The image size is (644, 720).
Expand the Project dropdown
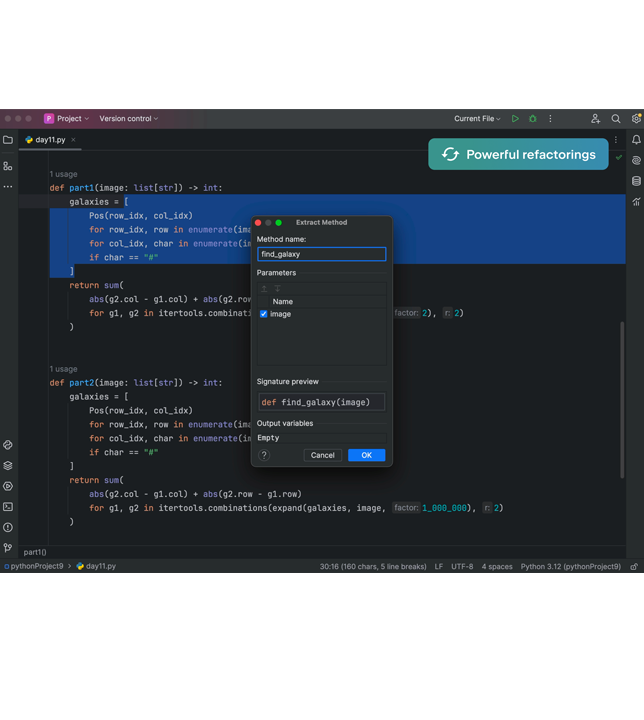tap(67, 119)
